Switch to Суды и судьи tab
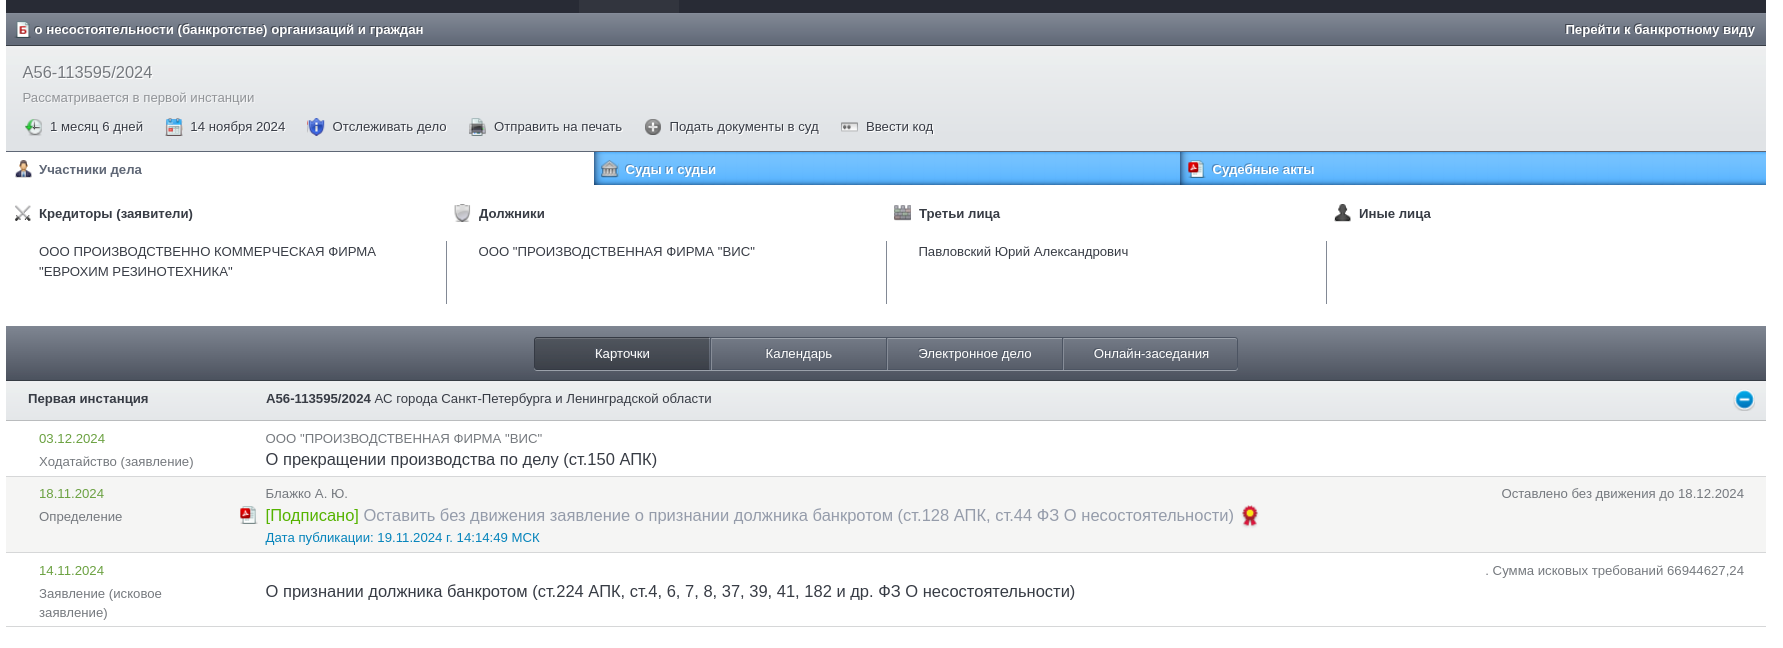This screenshot has width=1783, height=648. (x=887, y=169)
